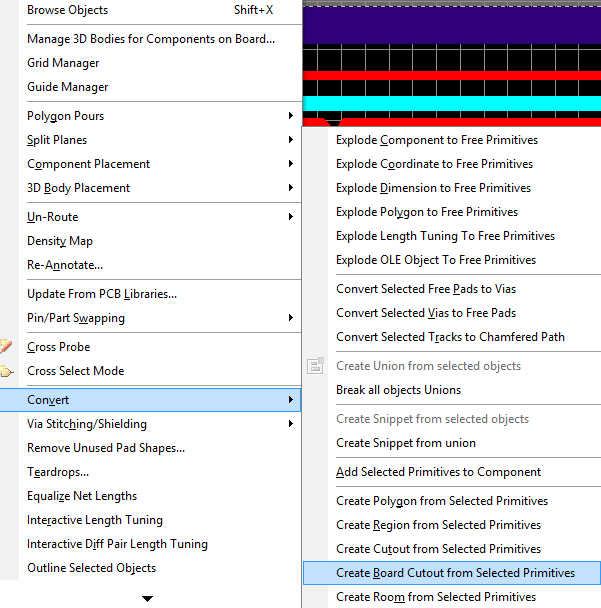Image resolution: width=601 pixels, height=608 pixels.
Task: Click the purple region on the PCB canvas
Action: (452, 25)
